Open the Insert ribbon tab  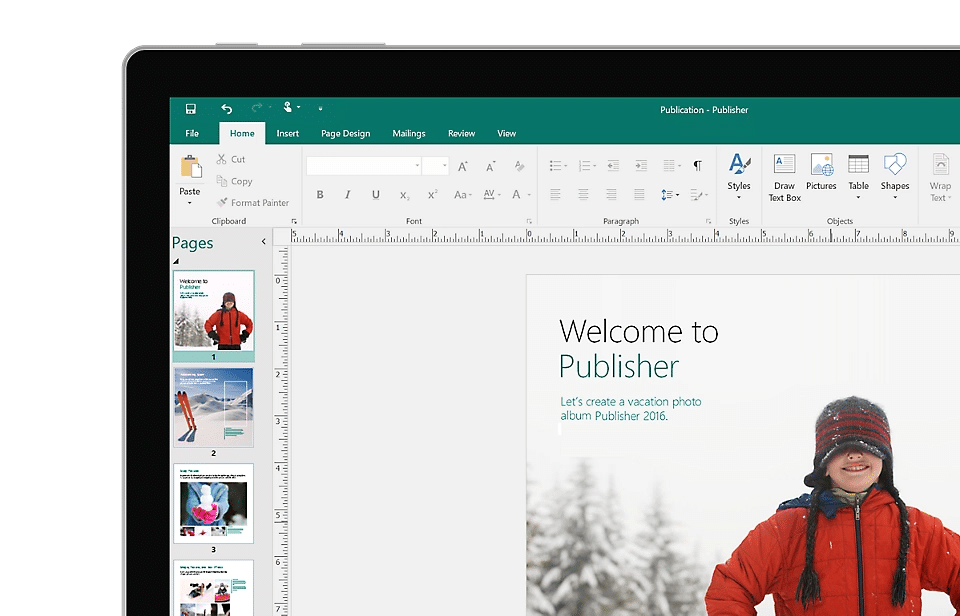288,133
